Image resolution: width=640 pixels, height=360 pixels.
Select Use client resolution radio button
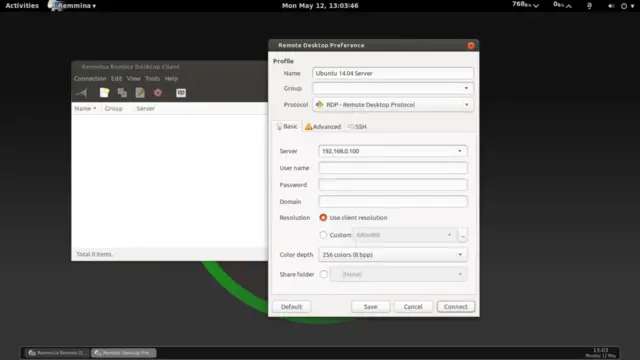pyautogui.click(x=323, y=218)
